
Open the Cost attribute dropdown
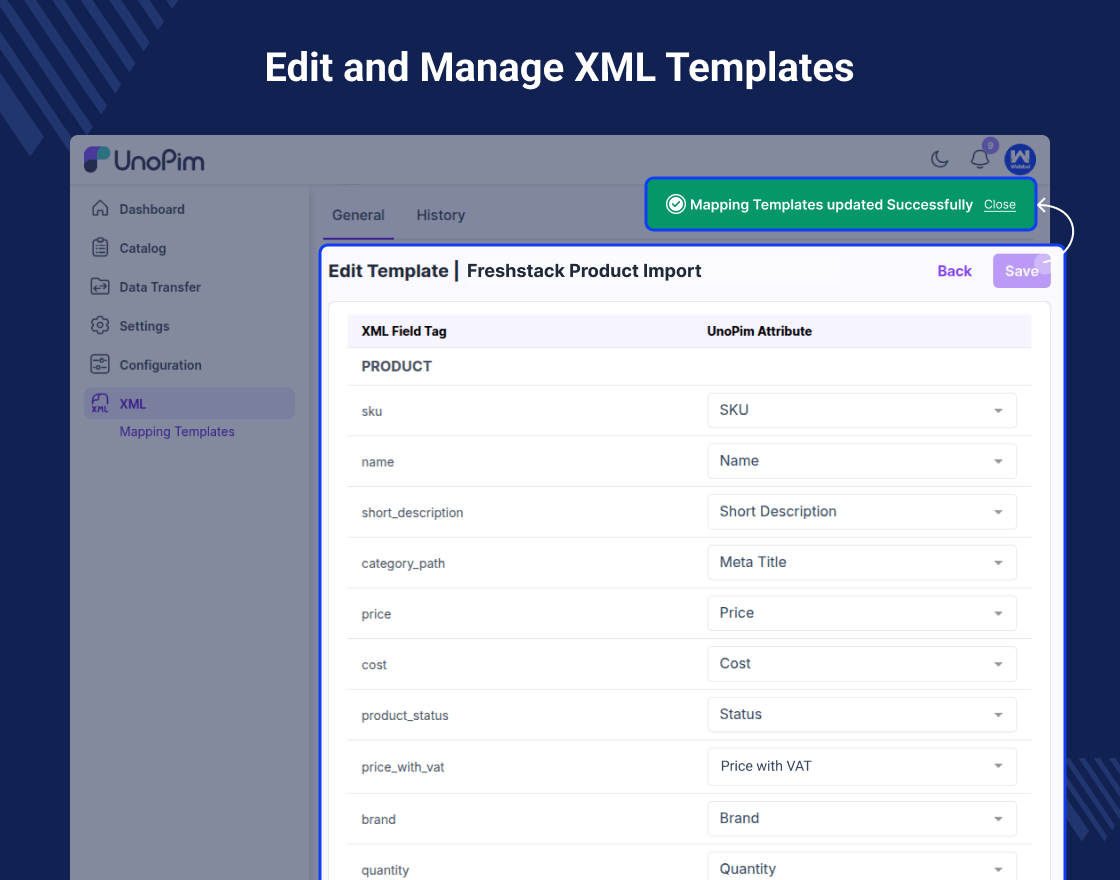click(862, 664)
